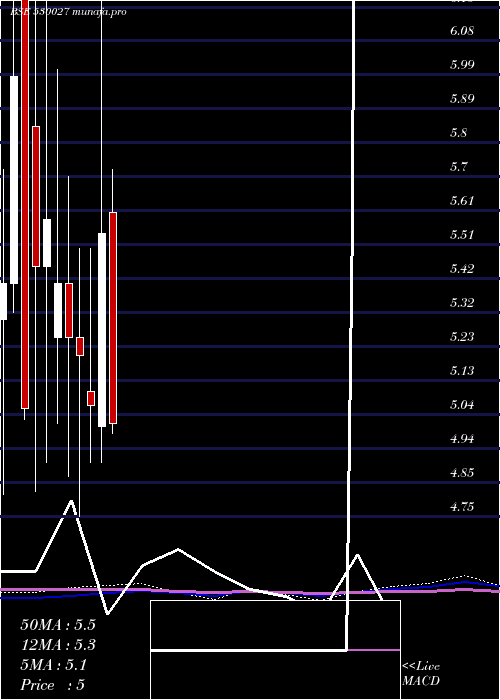Click the 5.61 price axis label
The width and height of the screenshot is (500, 700).
pos(461,201)
